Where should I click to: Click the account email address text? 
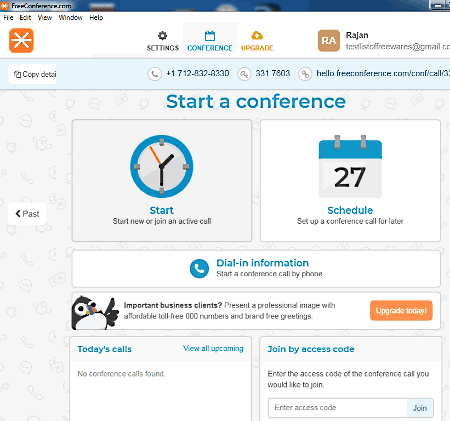[x=398, y=47]
